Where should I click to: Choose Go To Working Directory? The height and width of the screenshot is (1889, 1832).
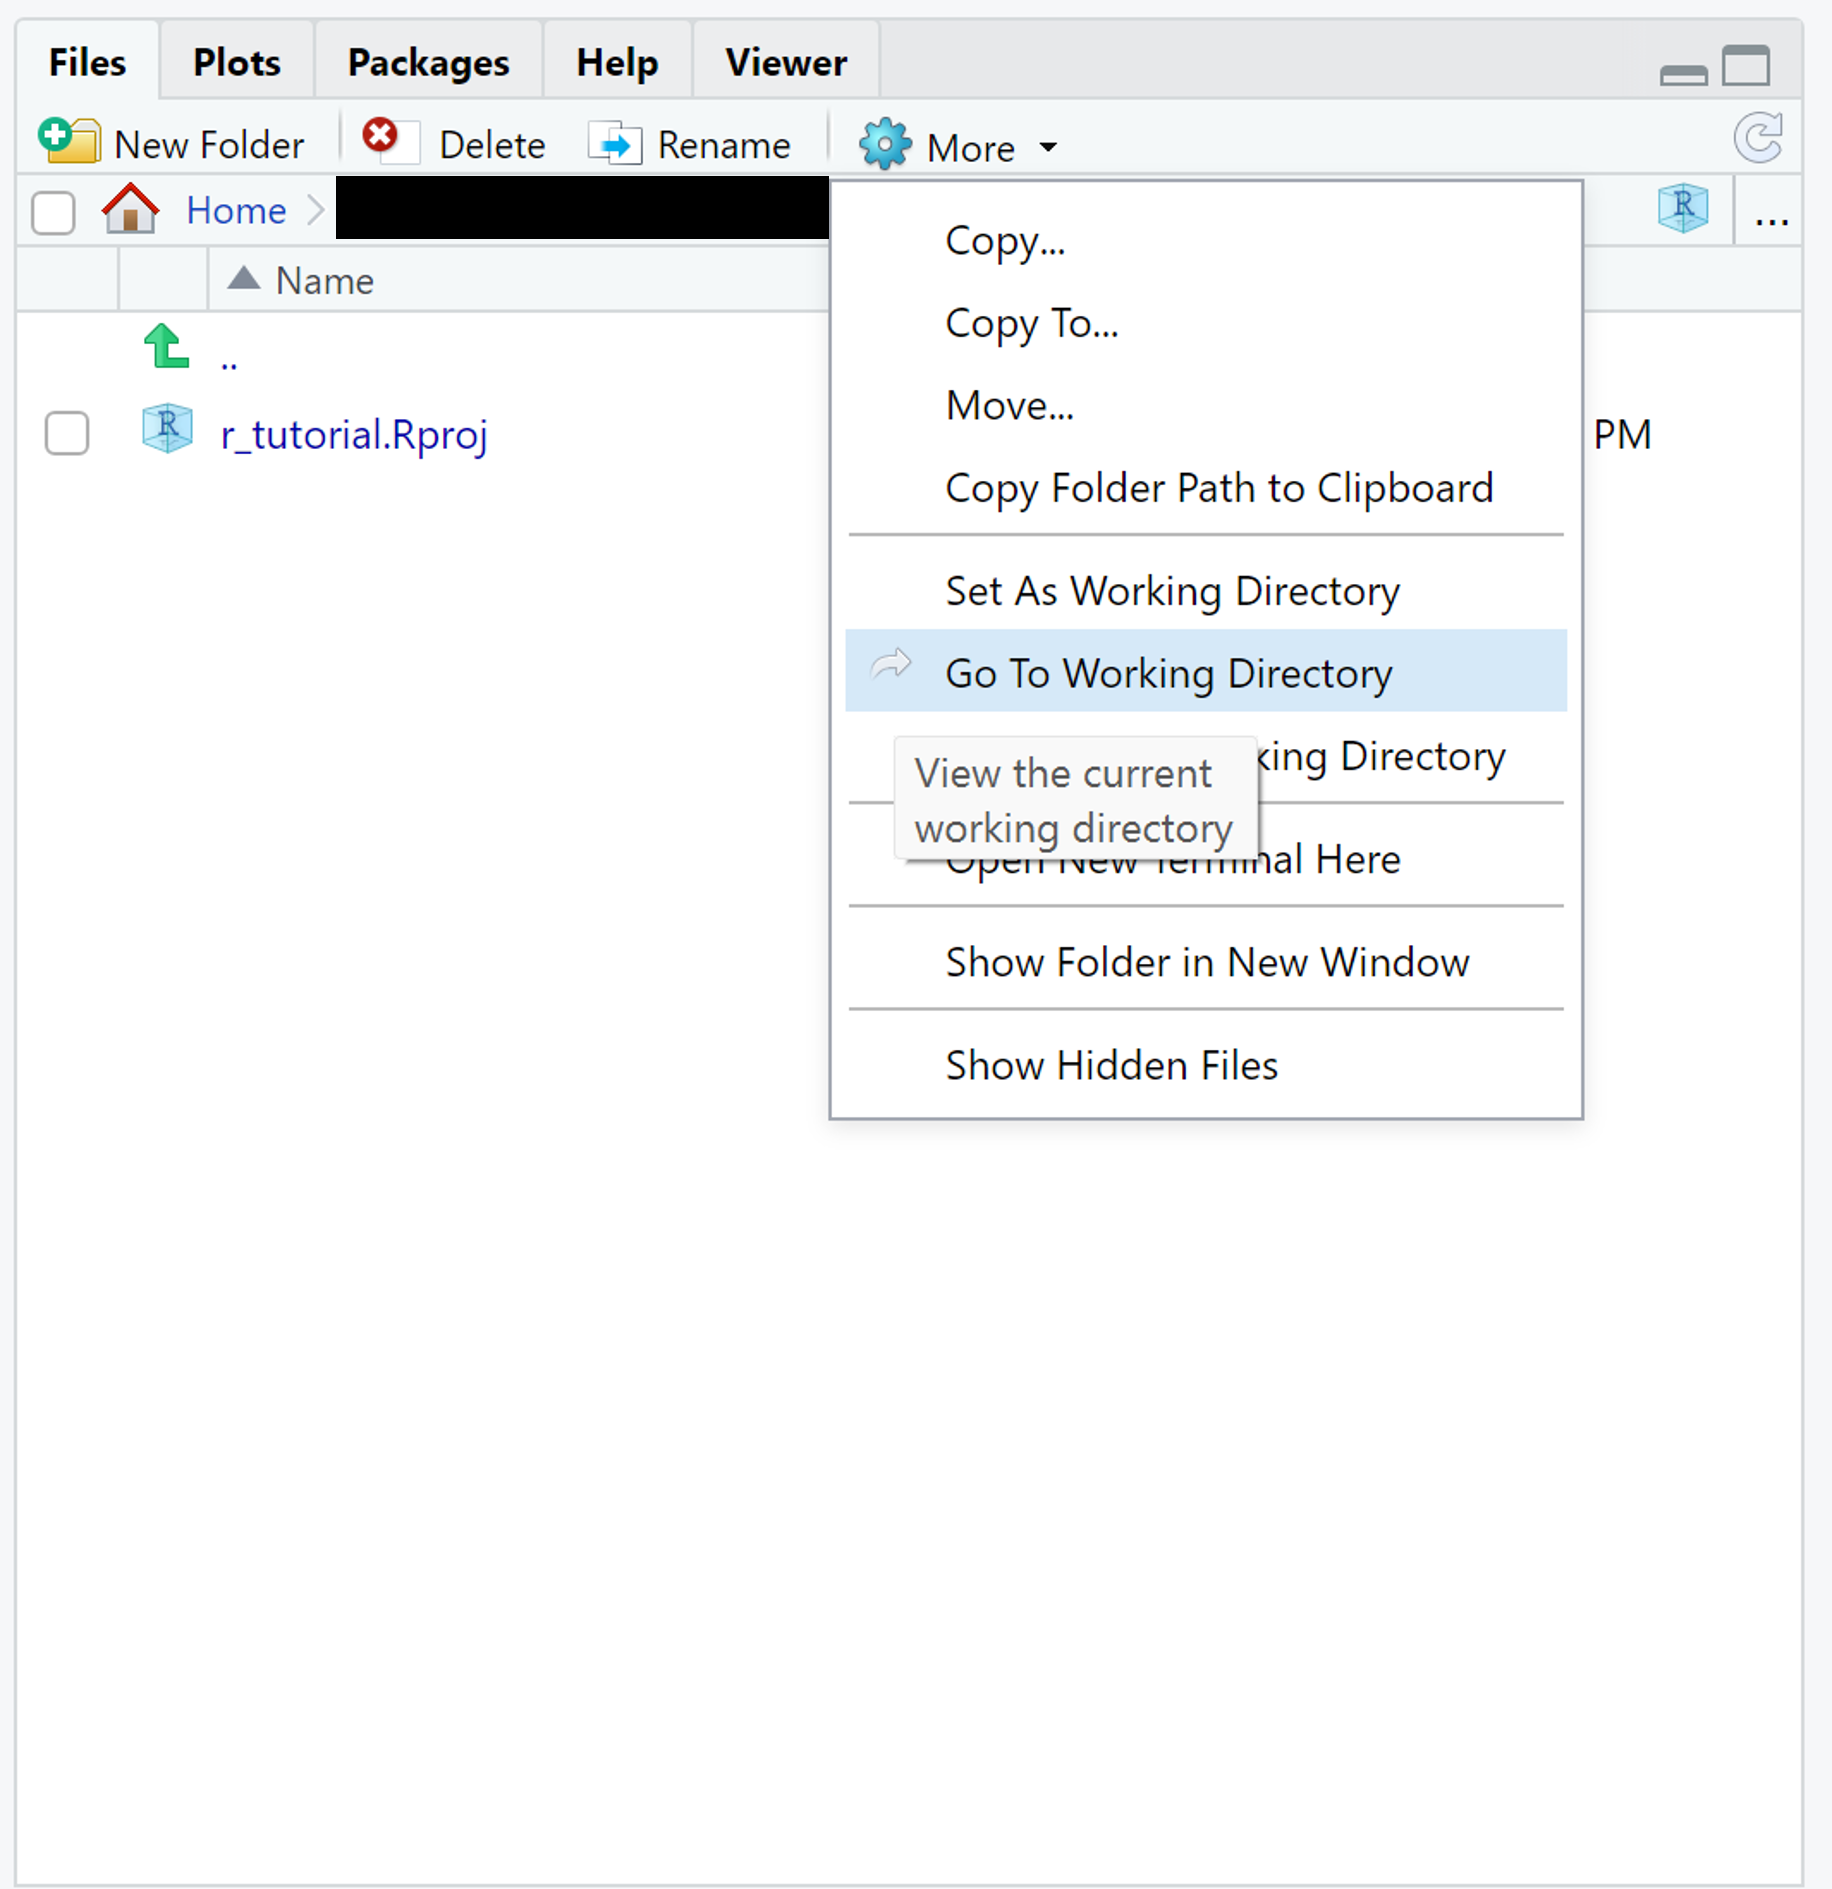tap(1168, 673)
